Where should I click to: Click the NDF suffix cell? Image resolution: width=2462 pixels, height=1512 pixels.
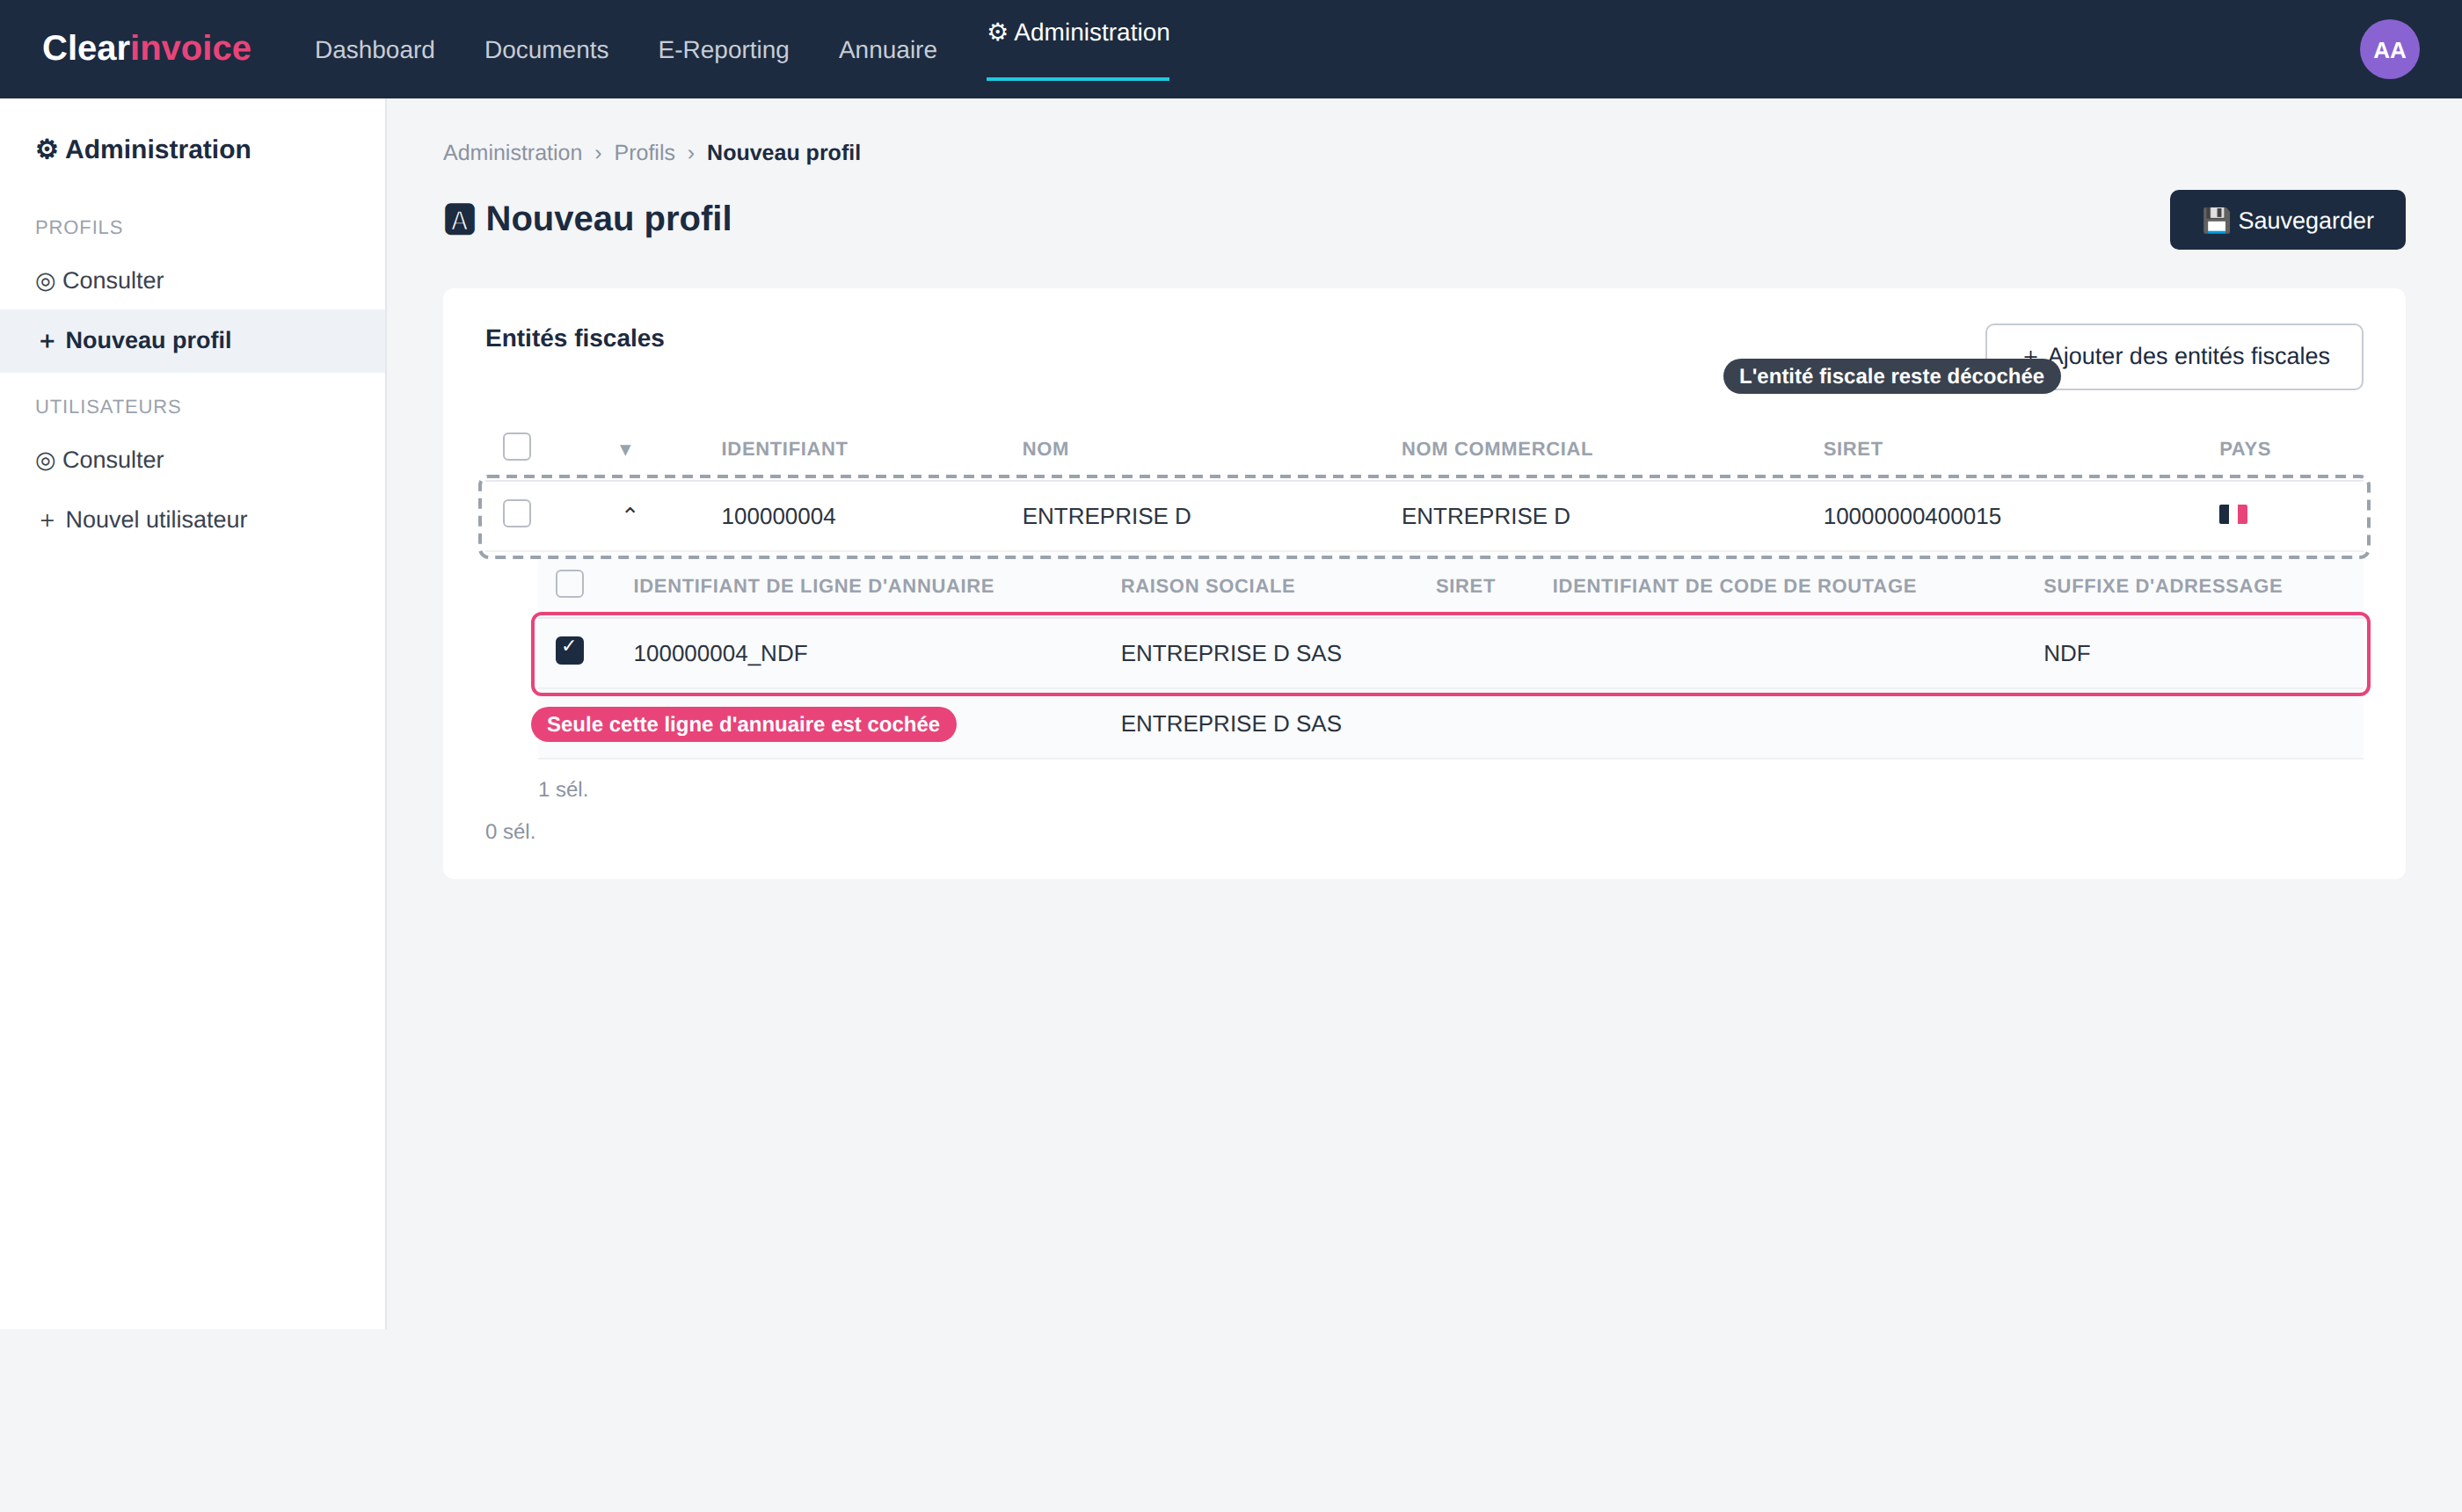coord(2066,653)
